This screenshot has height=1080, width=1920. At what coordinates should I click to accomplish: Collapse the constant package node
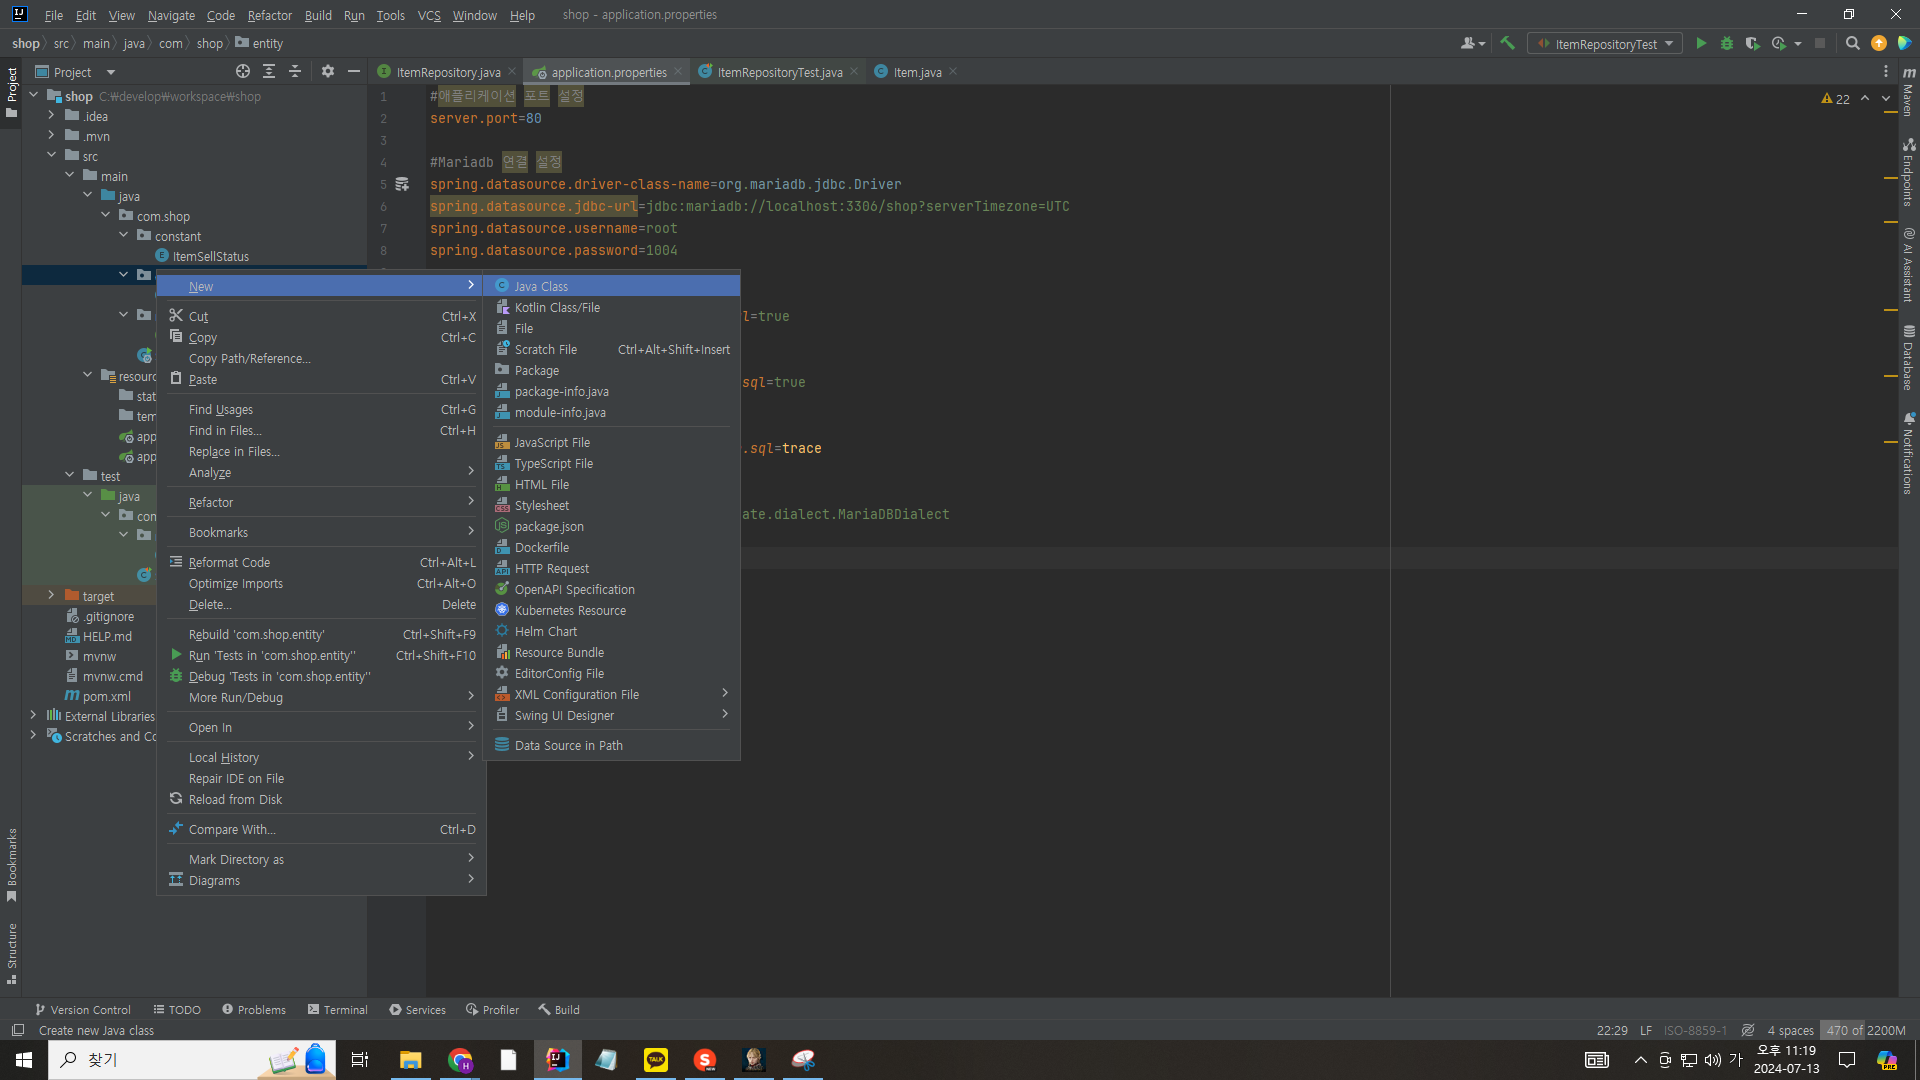(x=123, y=236)
